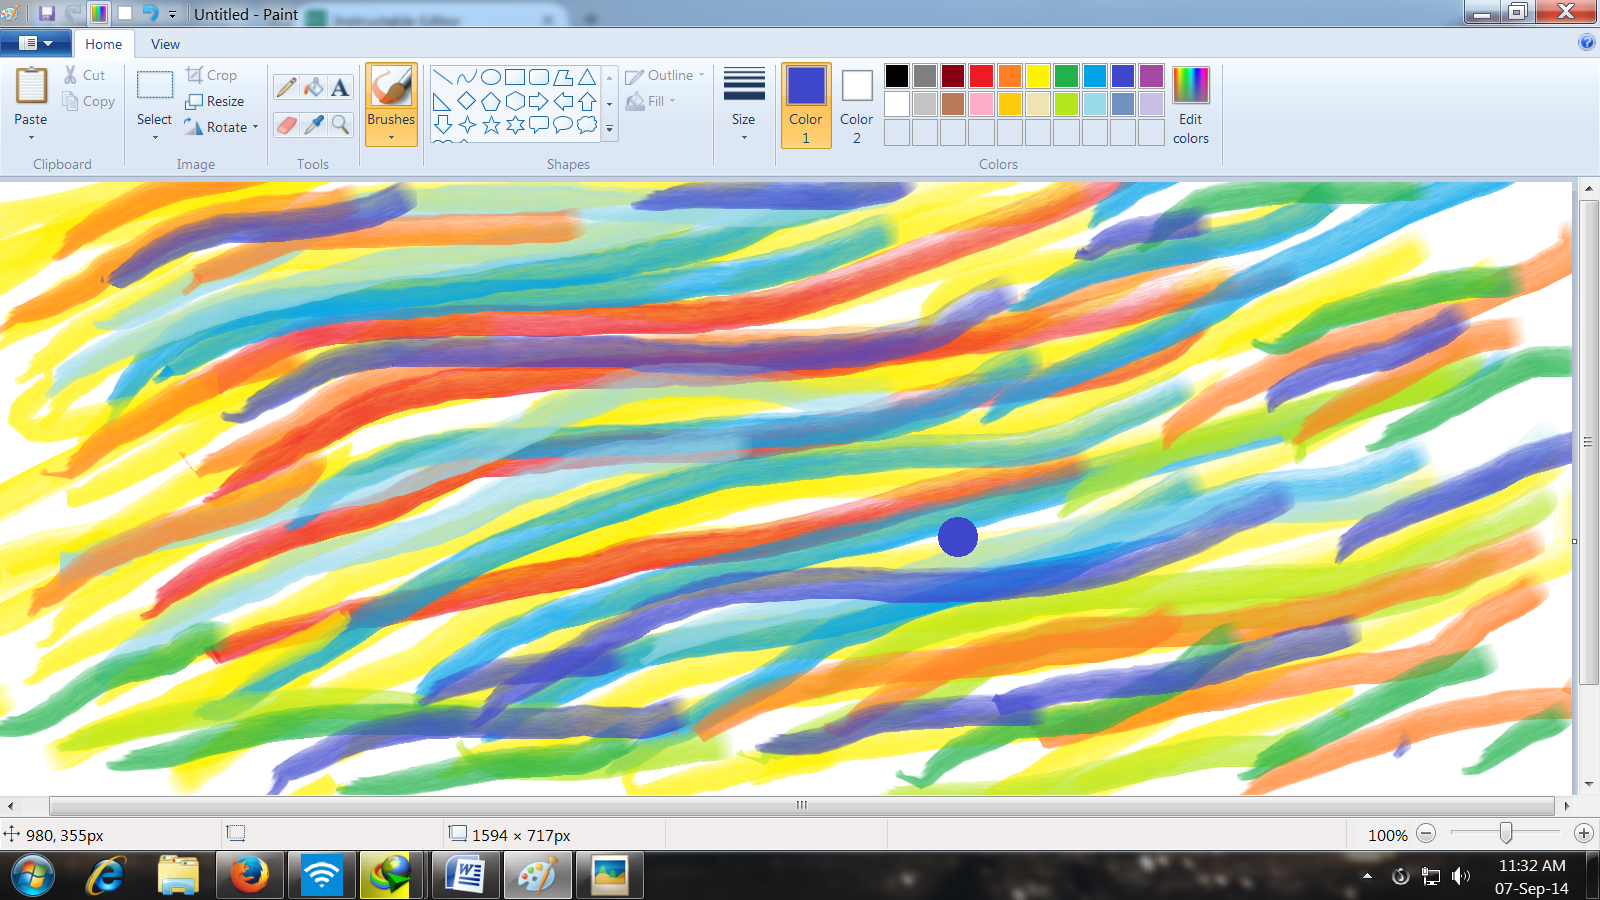Viewport: 1600px width, 900px height.
Task: Choose the Four-point star shape
Action: click(467, 125)
